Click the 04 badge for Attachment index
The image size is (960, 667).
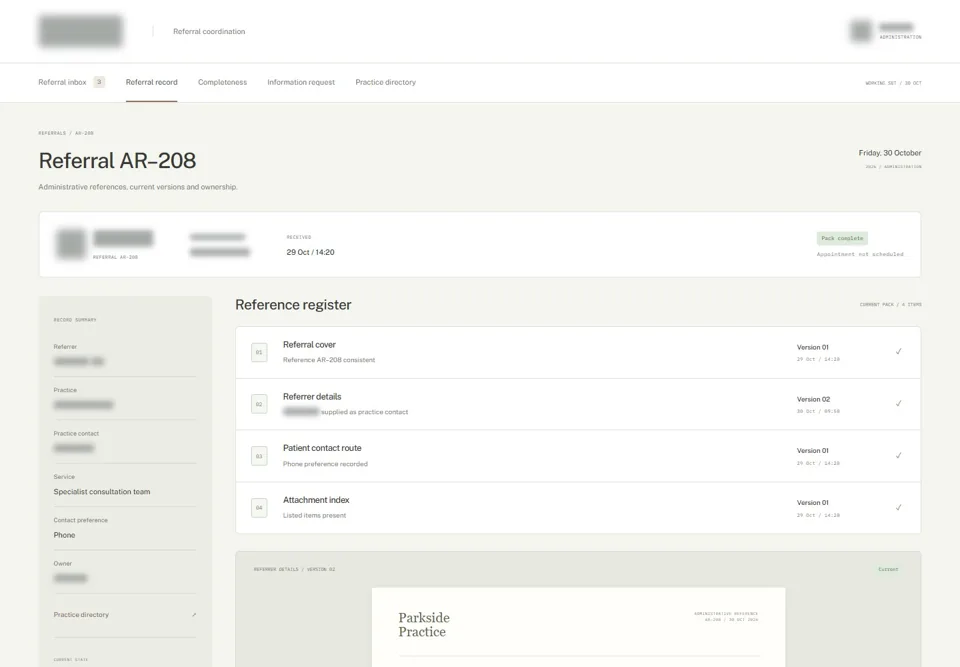coord(259,508)
